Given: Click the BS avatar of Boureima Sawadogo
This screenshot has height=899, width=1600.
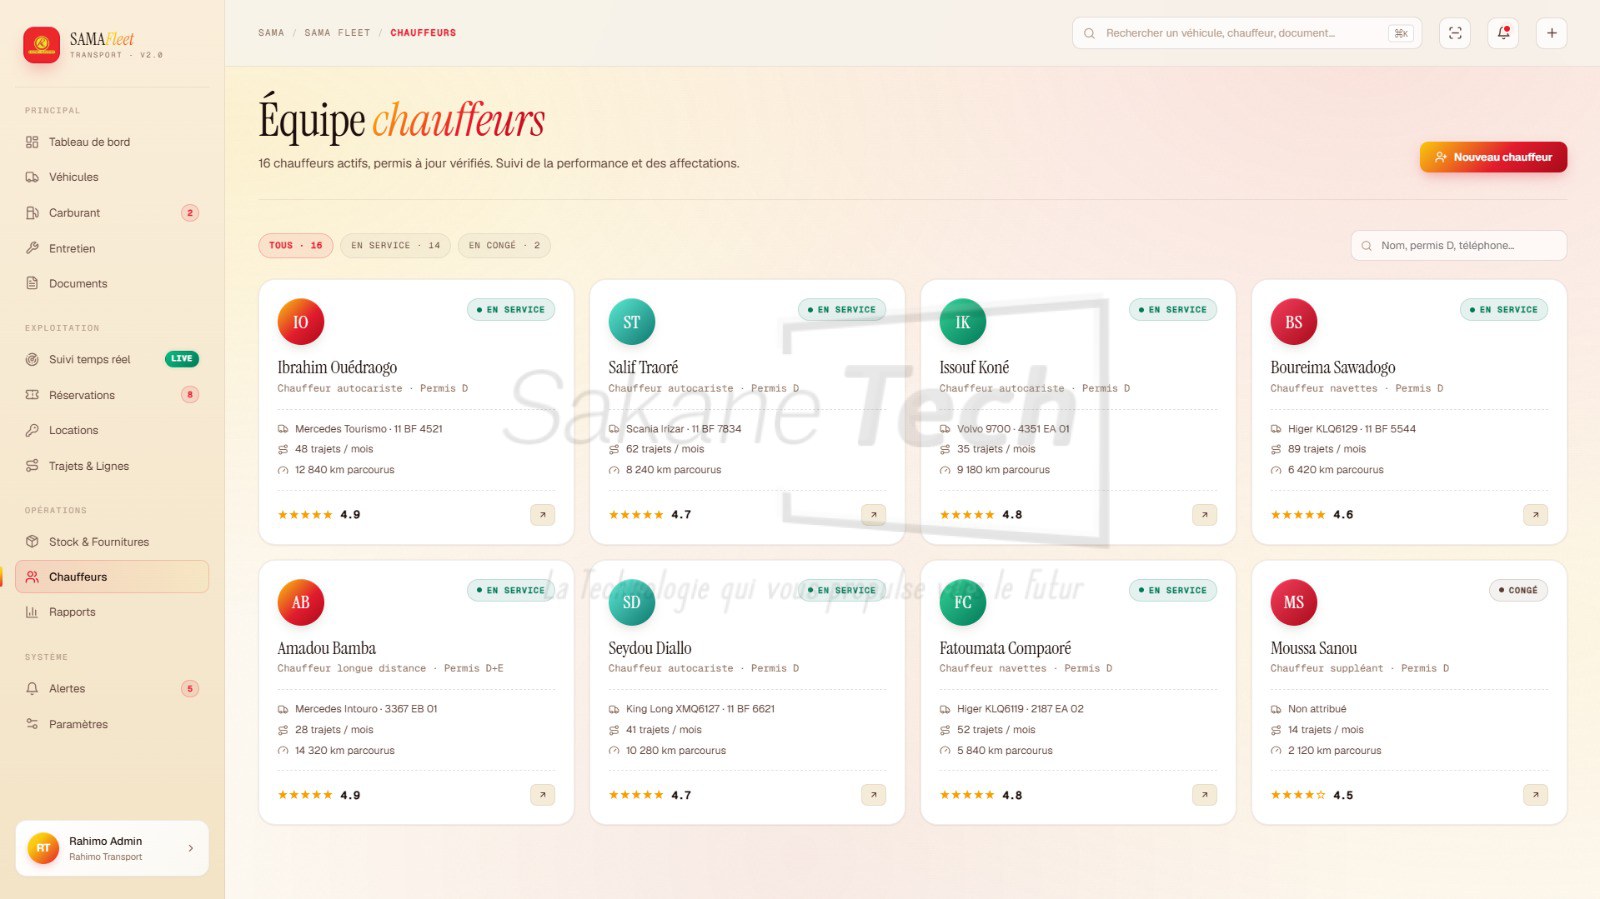Looking at the screenshot, I should (x=1293, y=322).
